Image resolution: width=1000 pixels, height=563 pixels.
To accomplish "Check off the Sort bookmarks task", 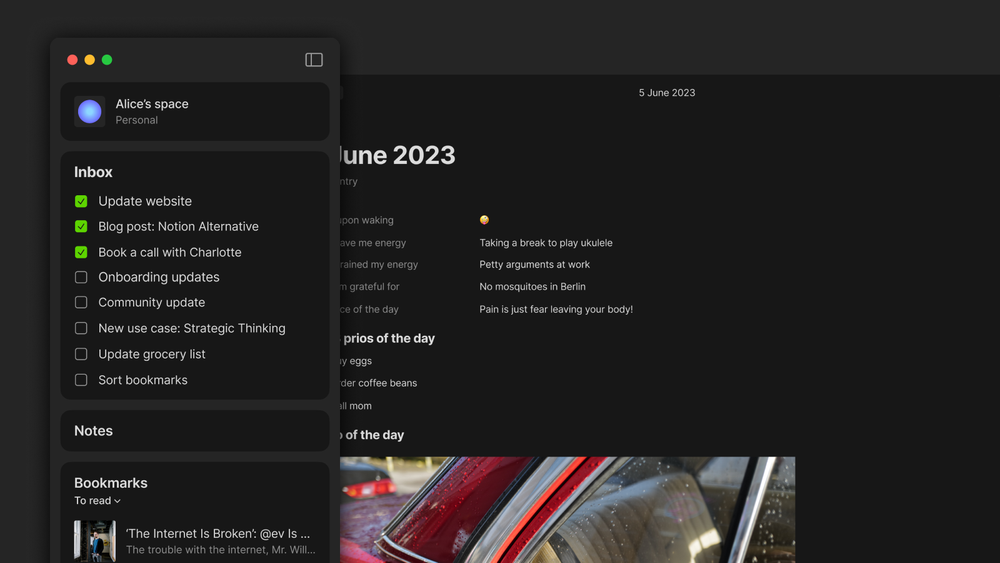I will (x=81, y=380).
